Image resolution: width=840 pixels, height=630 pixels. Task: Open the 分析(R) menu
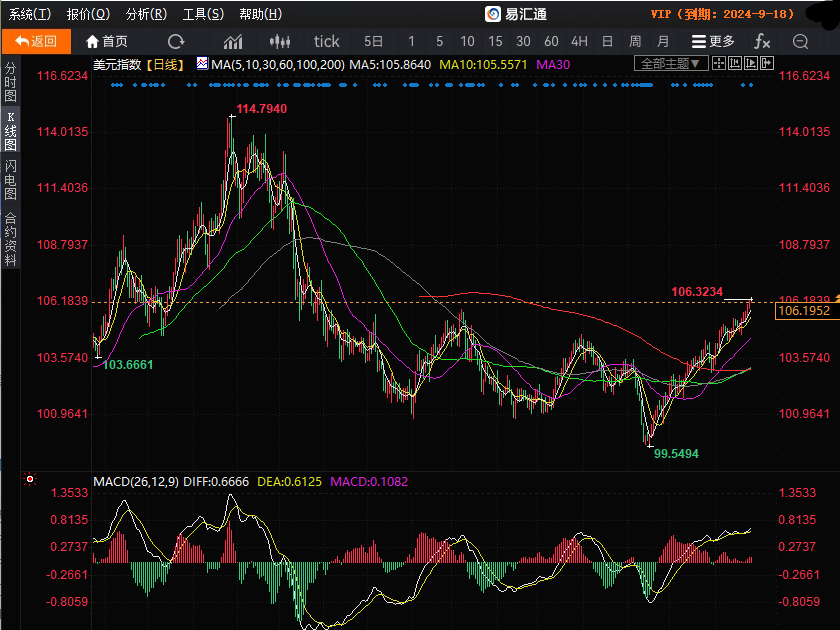pos(146,14)
